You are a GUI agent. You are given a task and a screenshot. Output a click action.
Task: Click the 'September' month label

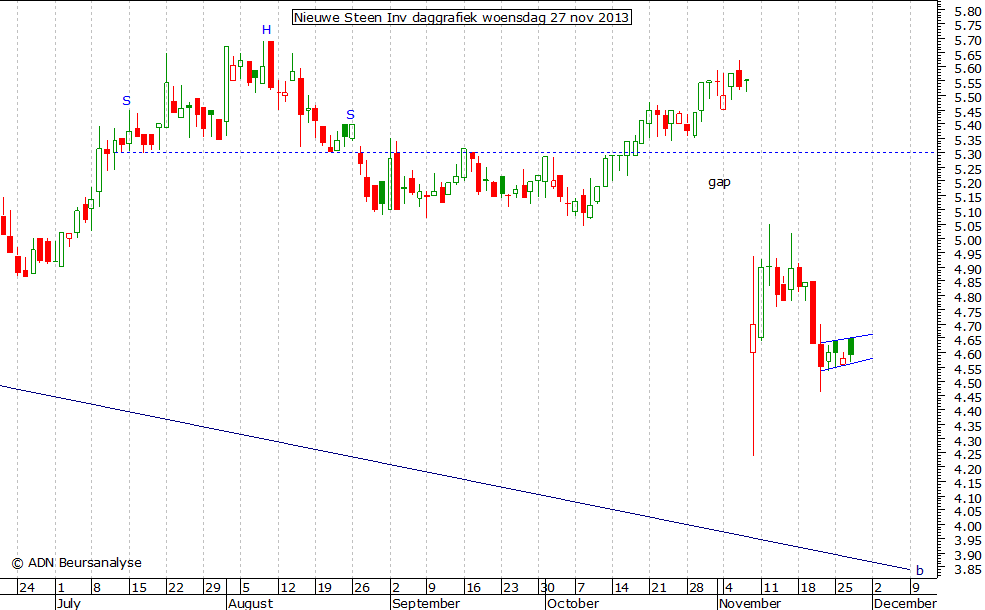pos(426,603)
